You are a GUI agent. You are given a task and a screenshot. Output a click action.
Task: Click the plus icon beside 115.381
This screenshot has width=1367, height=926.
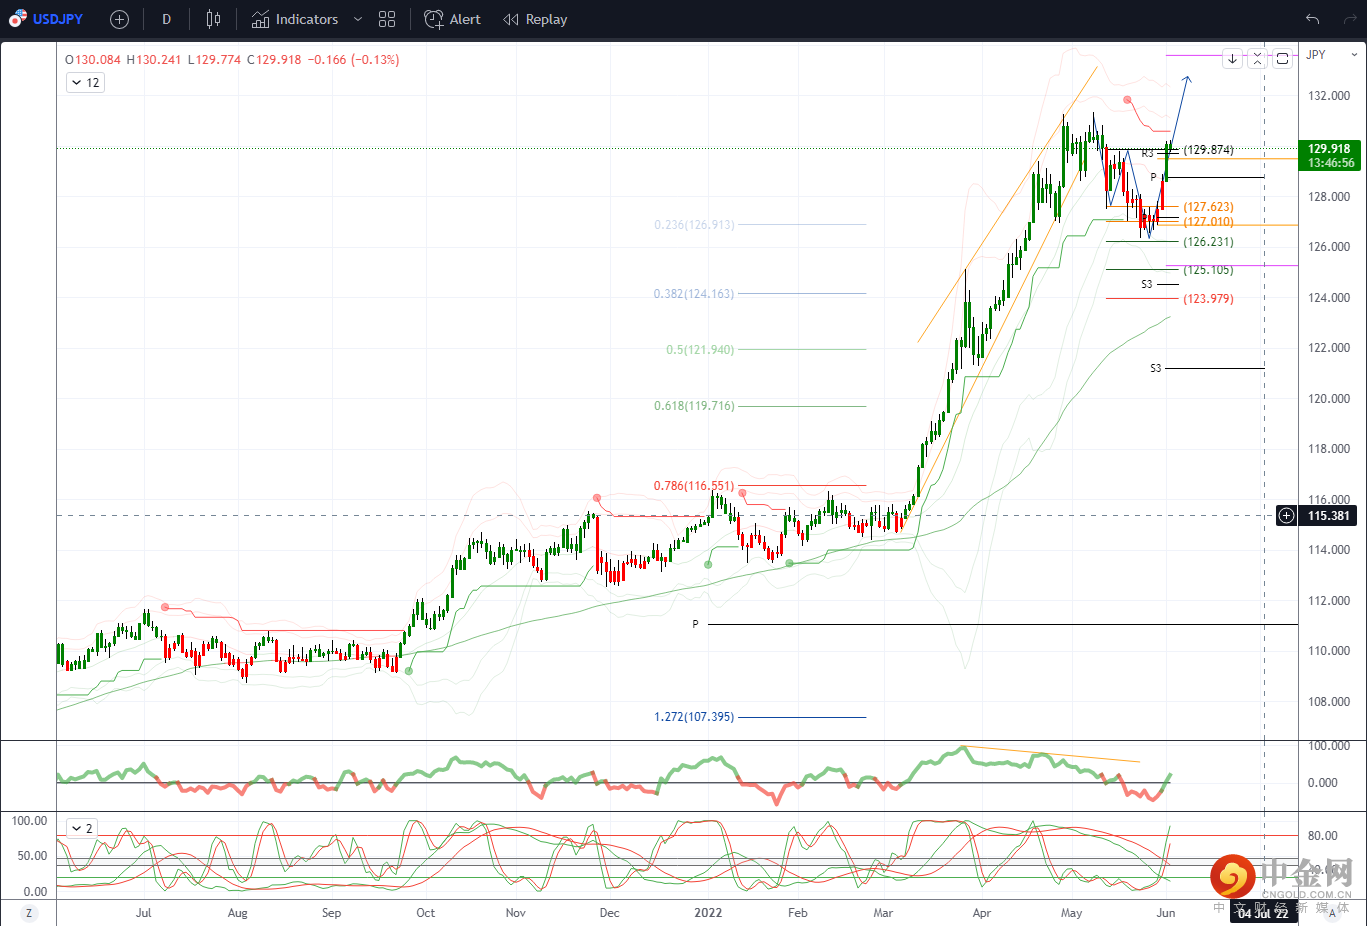point(1286,516)
